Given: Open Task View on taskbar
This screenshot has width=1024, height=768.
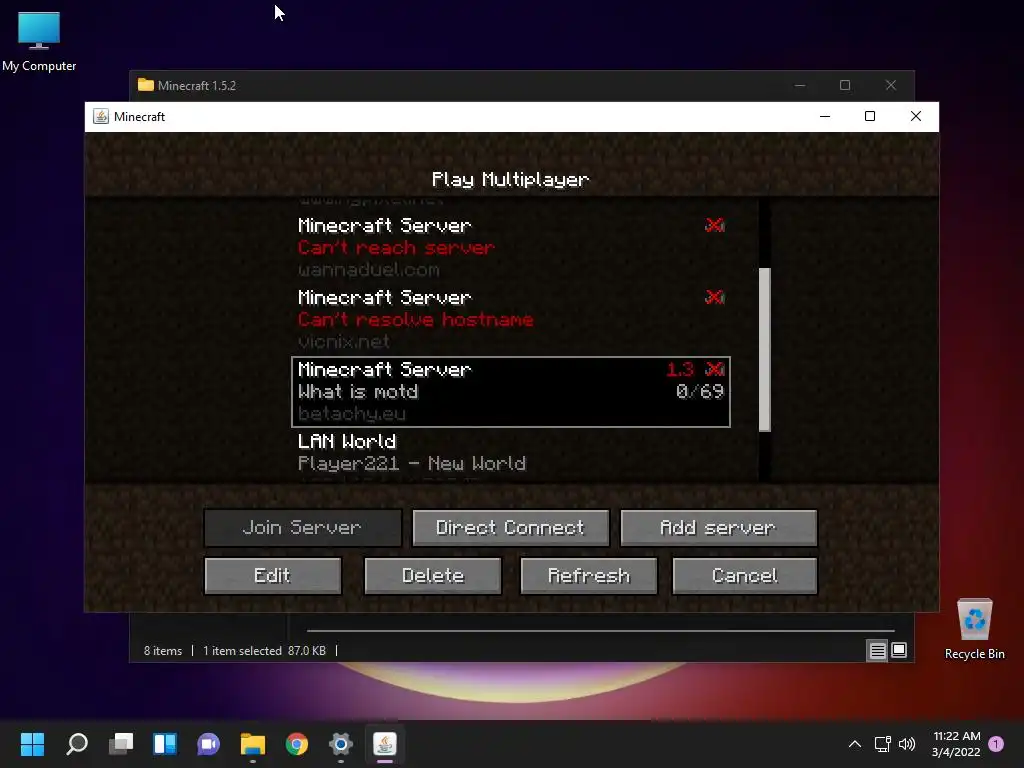Looking at the screenshot, I should [121, 744].
